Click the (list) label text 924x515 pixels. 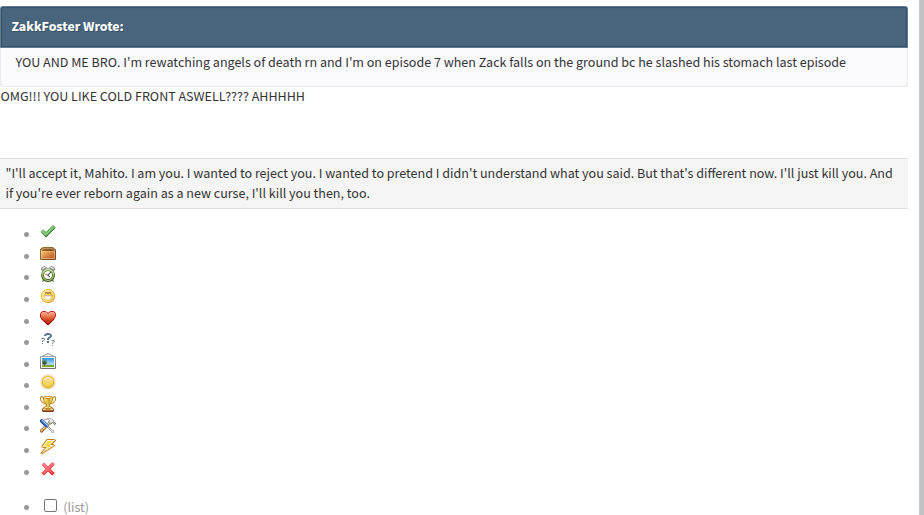[76, 507]
